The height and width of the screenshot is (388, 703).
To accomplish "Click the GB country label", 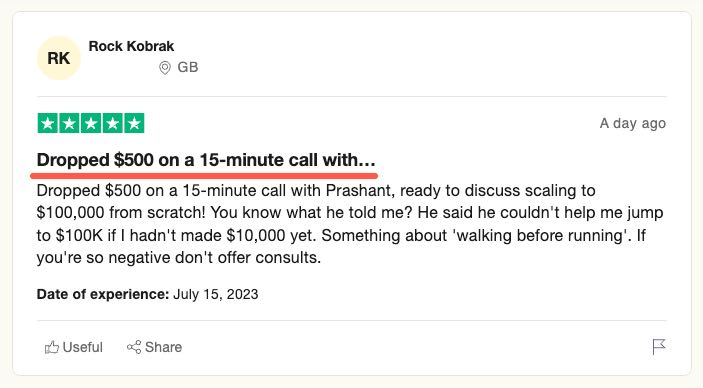I will click(x=188, y=67).
